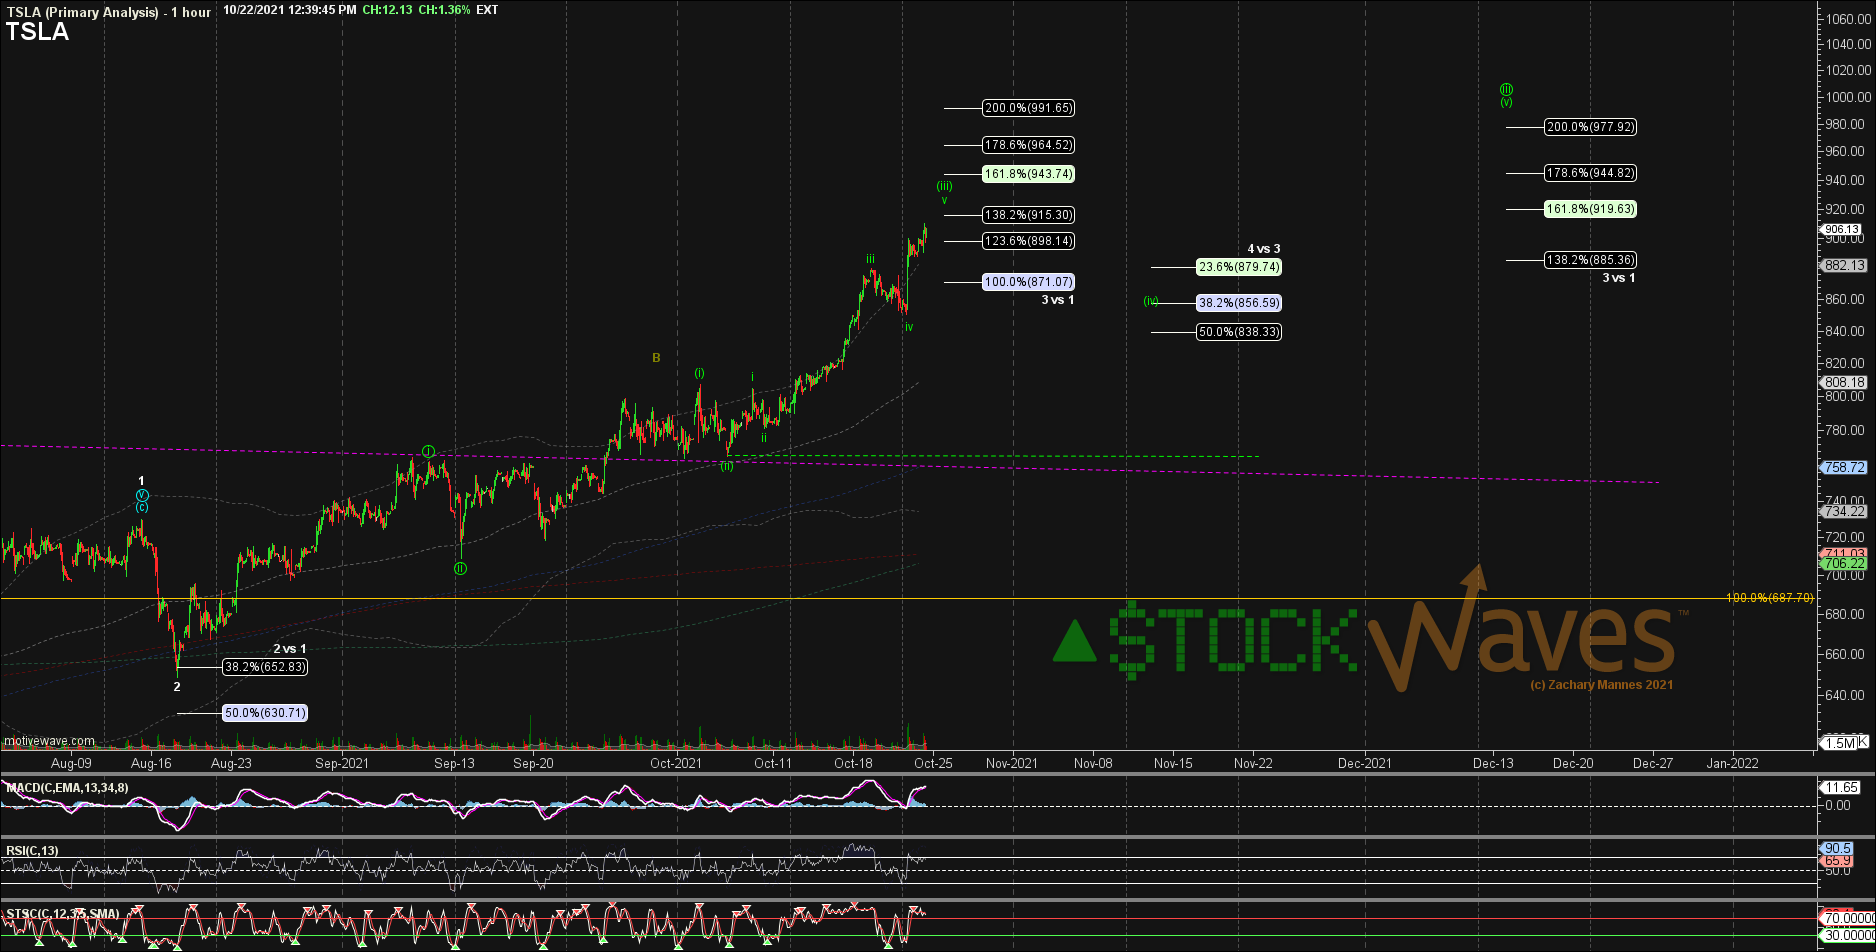Select the 138.2%(885.36) extension label
Viewport: 1876px width, 952px height.
click(x=1591, y=260)
